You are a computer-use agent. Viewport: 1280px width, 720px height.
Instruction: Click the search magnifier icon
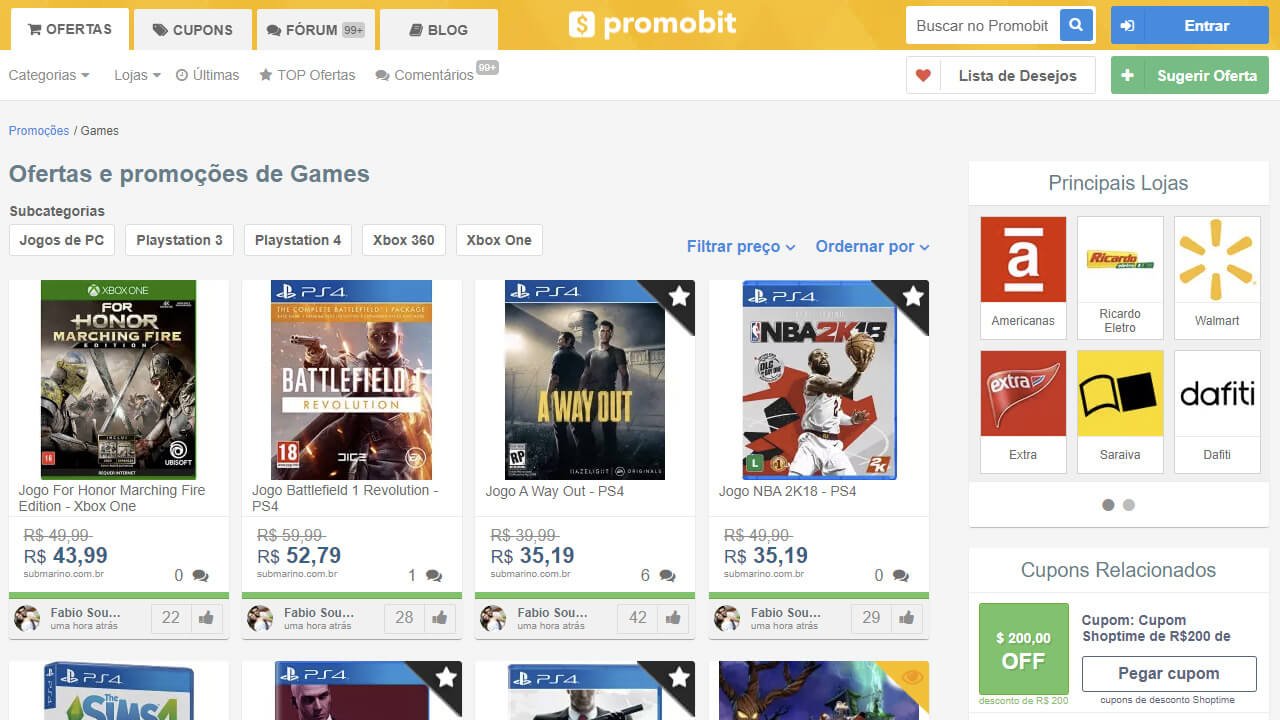1076,25
